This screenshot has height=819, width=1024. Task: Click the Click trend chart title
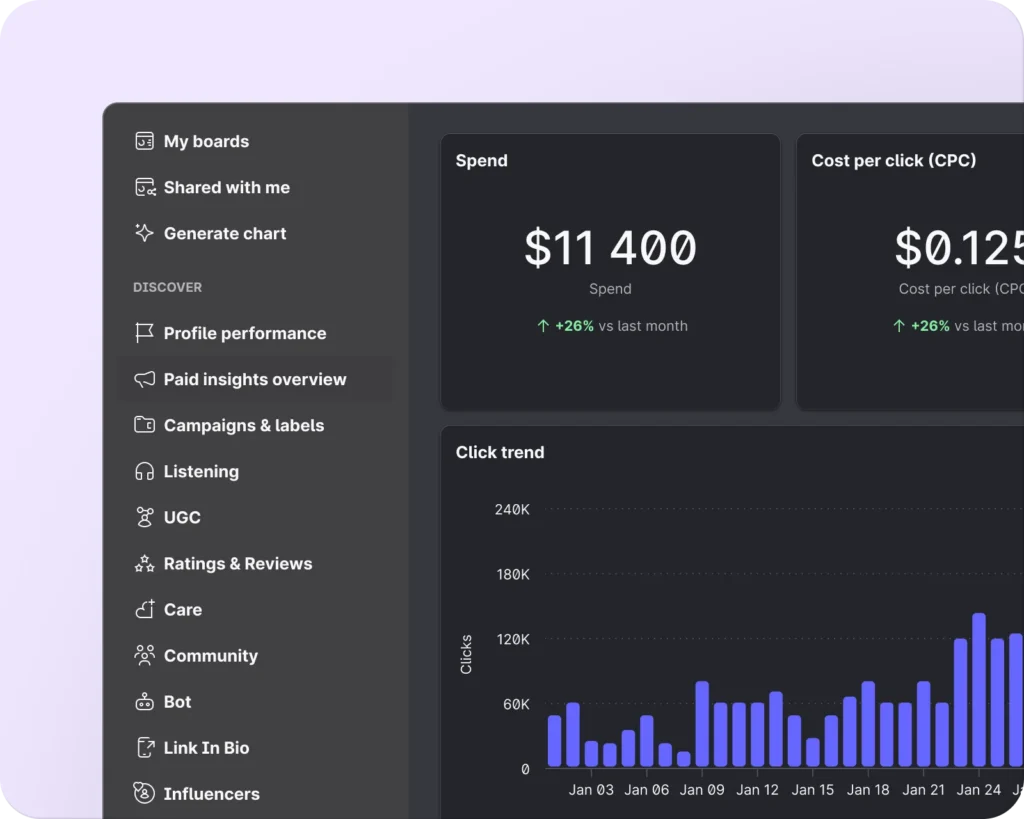[x=500, y=452]
